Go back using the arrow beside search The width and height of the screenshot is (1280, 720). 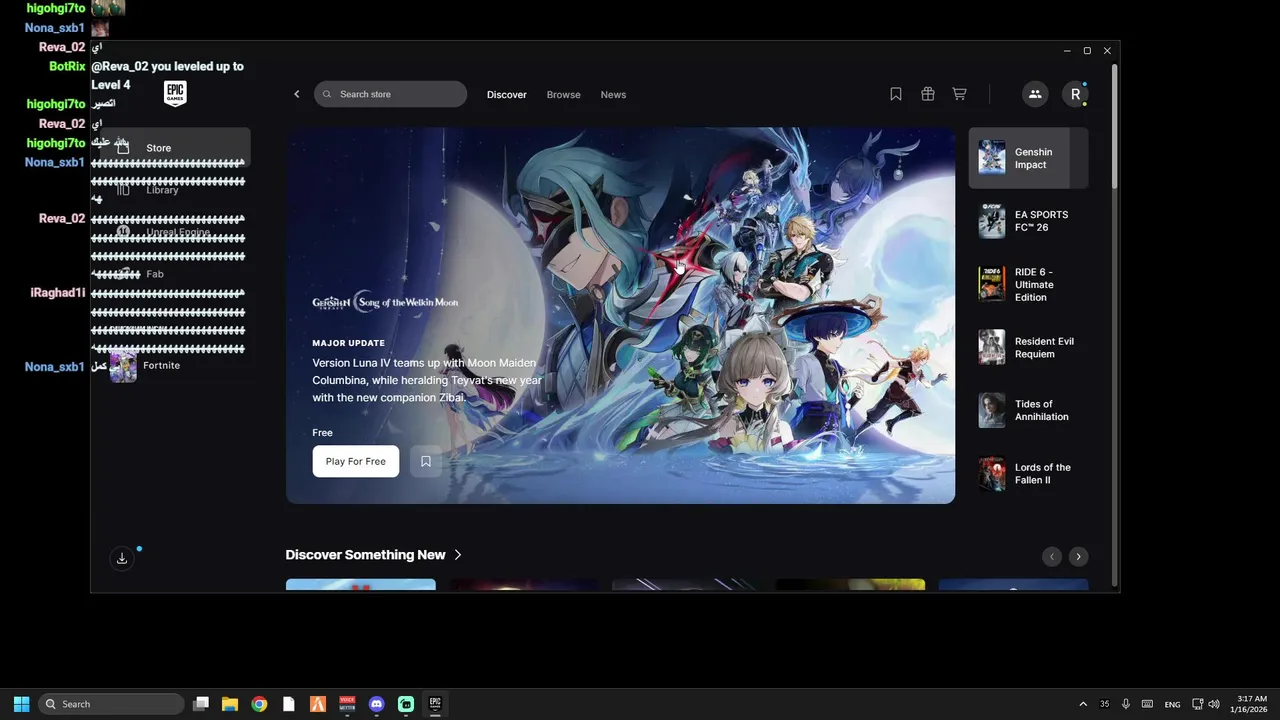(x=296, y=94)
